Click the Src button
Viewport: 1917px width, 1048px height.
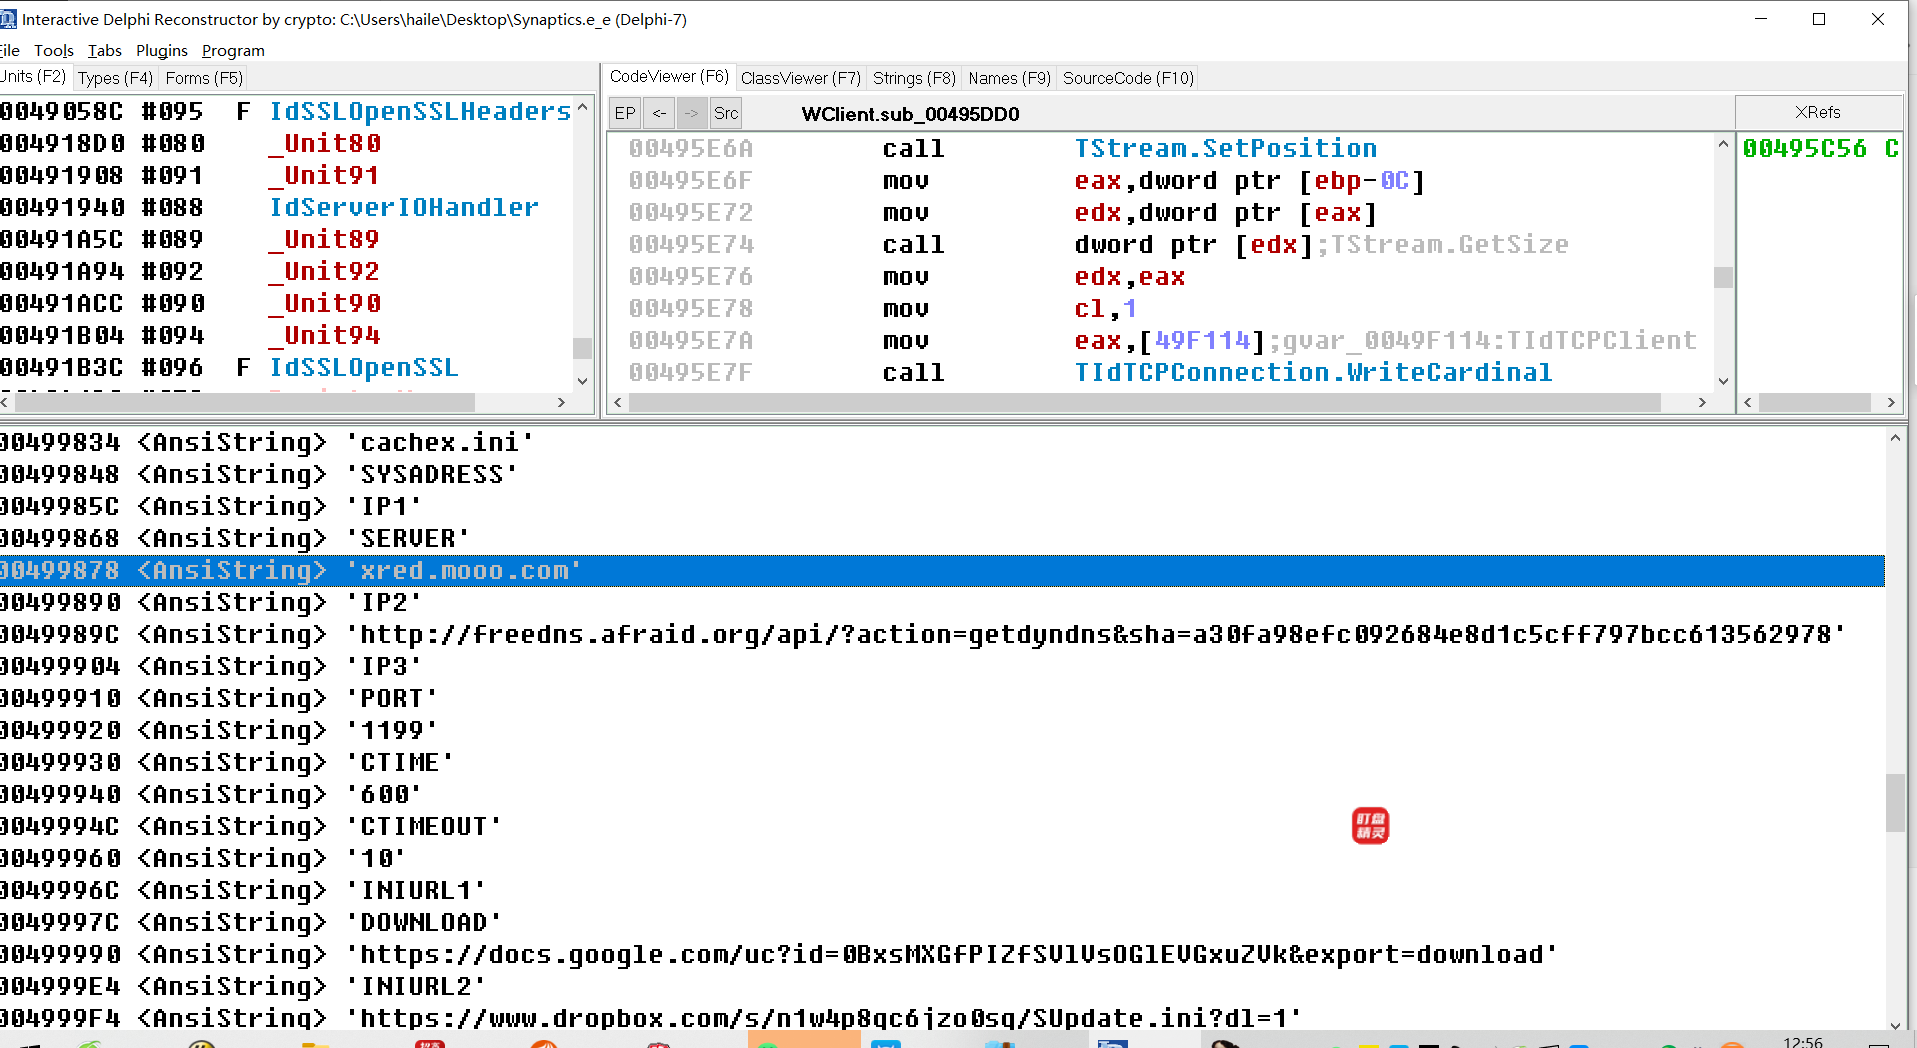pyautogui.click(x=726, y=113)
